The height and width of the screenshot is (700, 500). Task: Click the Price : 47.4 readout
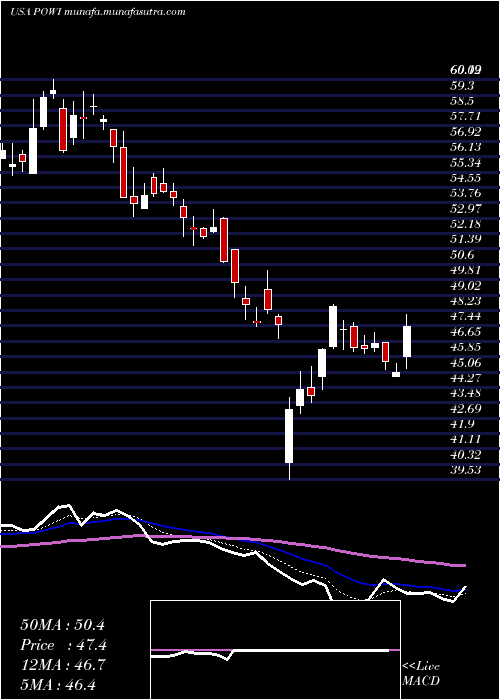coord(63,645)
